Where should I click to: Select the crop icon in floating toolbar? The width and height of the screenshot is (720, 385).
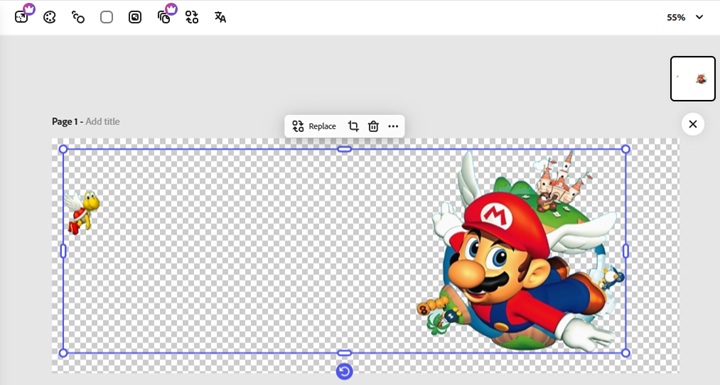click(353, 126)
